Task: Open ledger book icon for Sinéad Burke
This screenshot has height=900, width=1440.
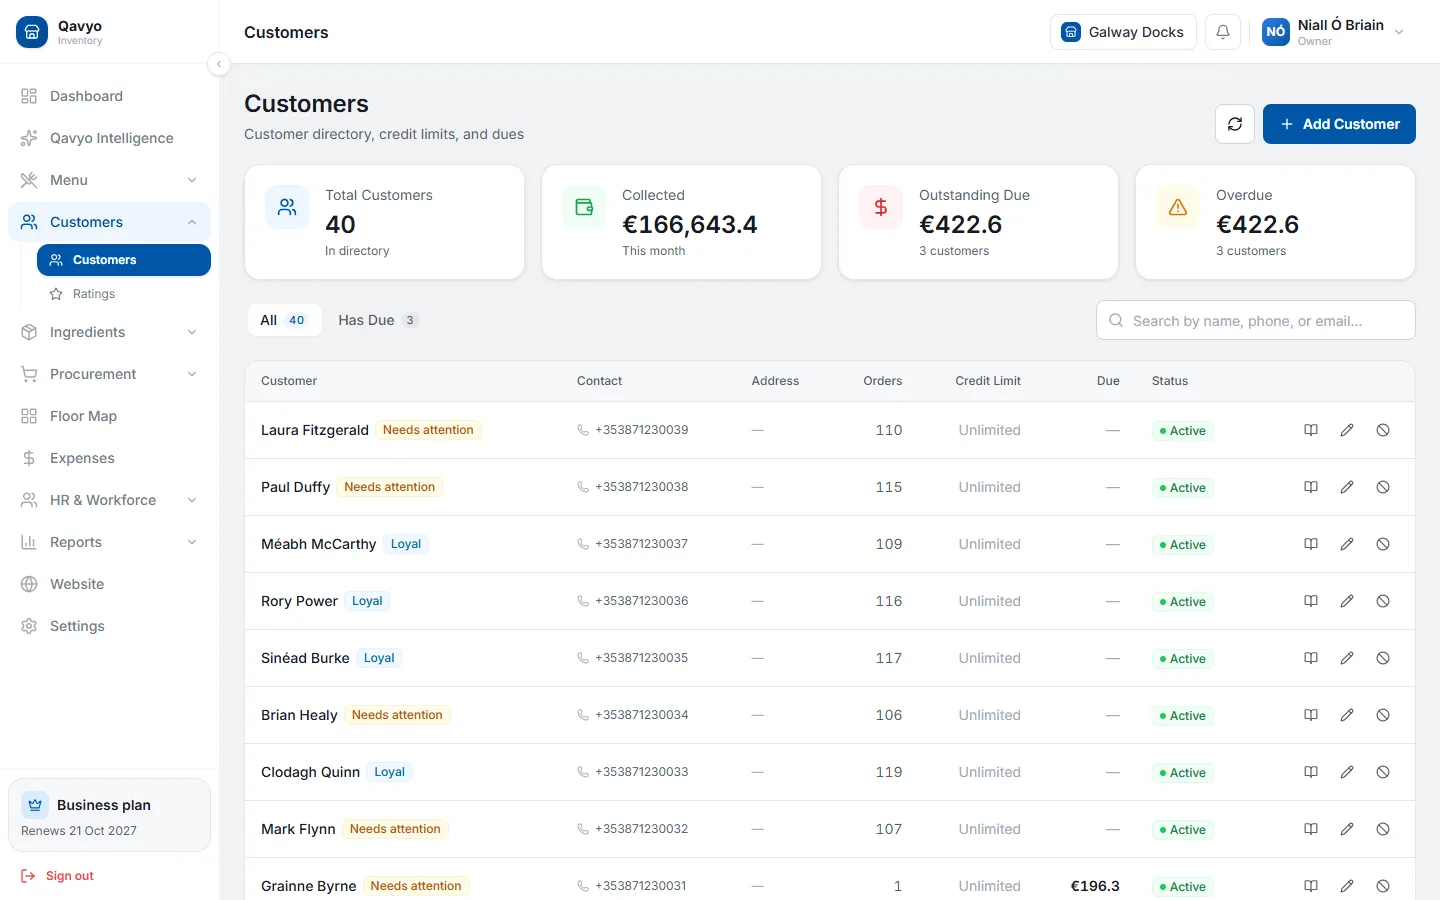Action: (1311, 658)
